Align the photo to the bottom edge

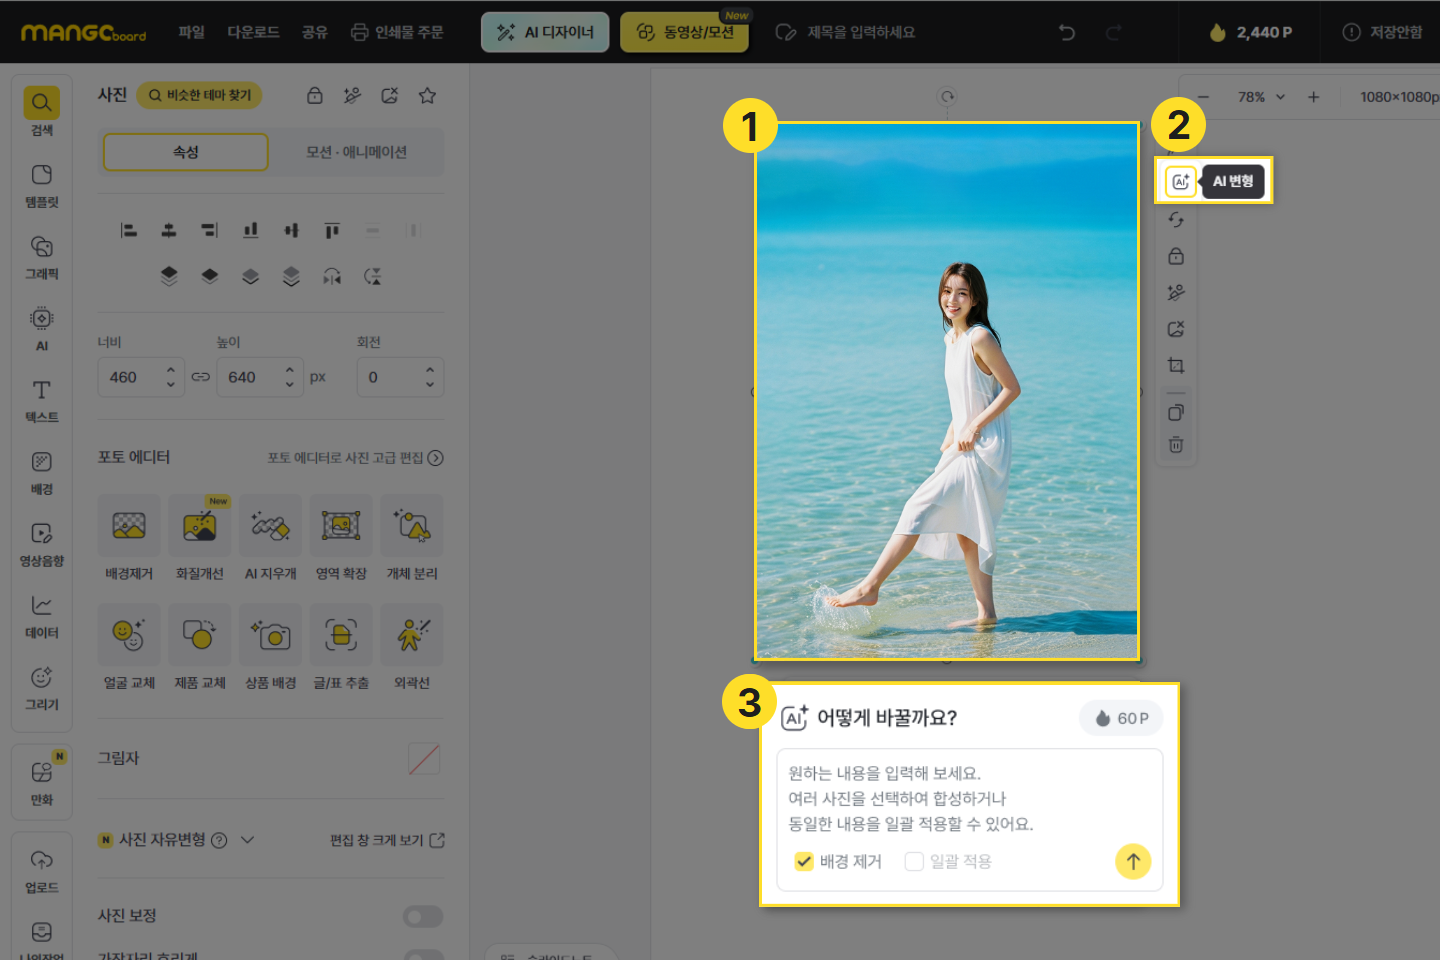pos(250,230)
